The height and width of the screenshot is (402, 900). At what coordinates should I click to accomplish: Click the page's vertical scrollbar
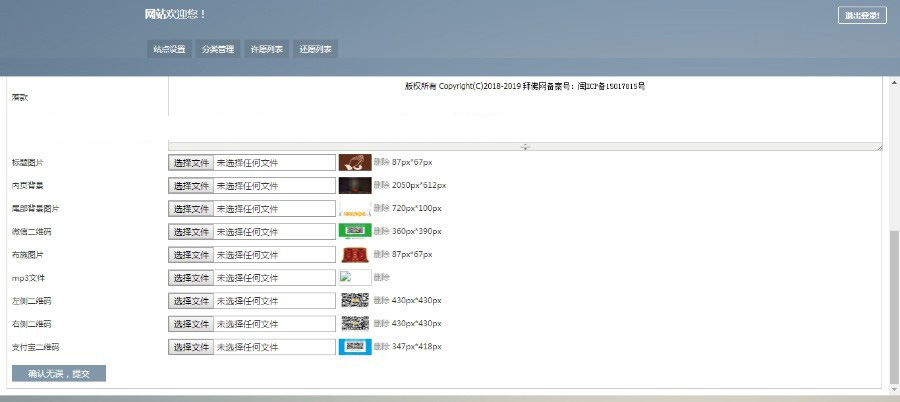pos(894,300)
